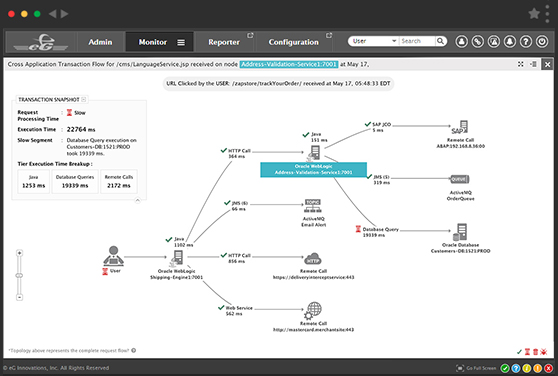Click the red trash legend icon
The image size is (558, 376).
click(535, 352)
